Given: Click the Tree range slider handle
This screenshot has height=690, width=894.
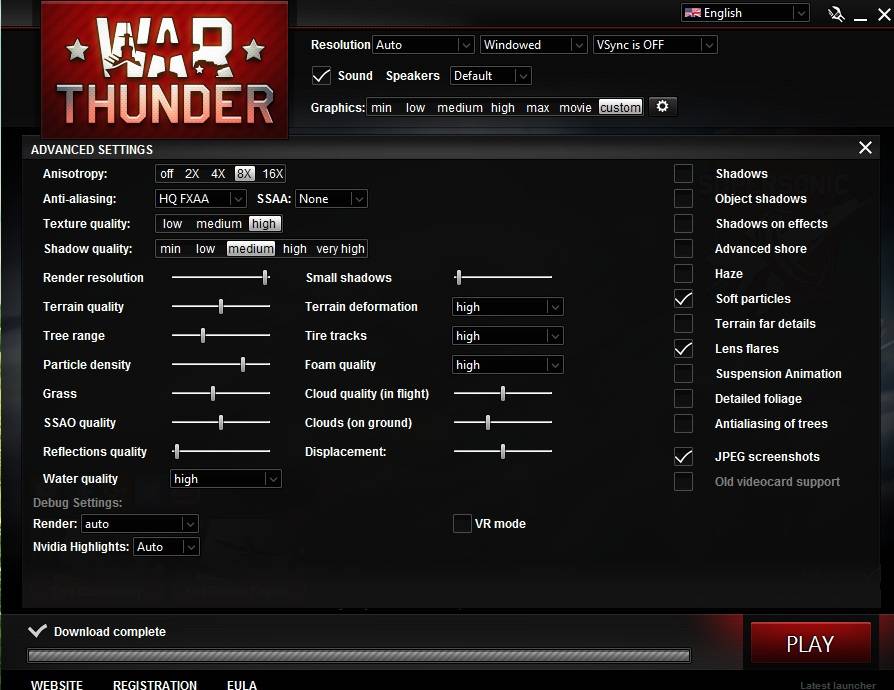Looking at the screenshot, I should click(203, 335).
